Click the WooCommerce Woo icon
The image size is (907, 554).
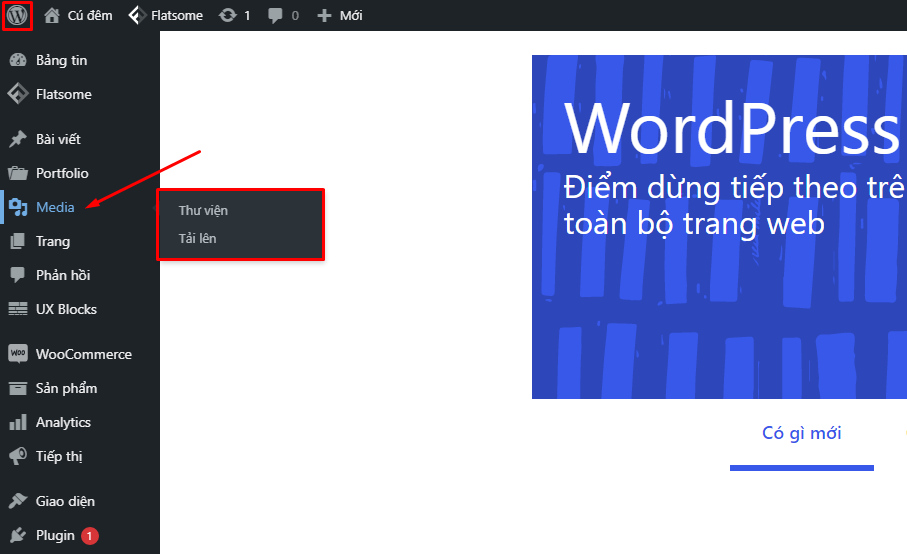pyautogui.click(x=18, y=353)
